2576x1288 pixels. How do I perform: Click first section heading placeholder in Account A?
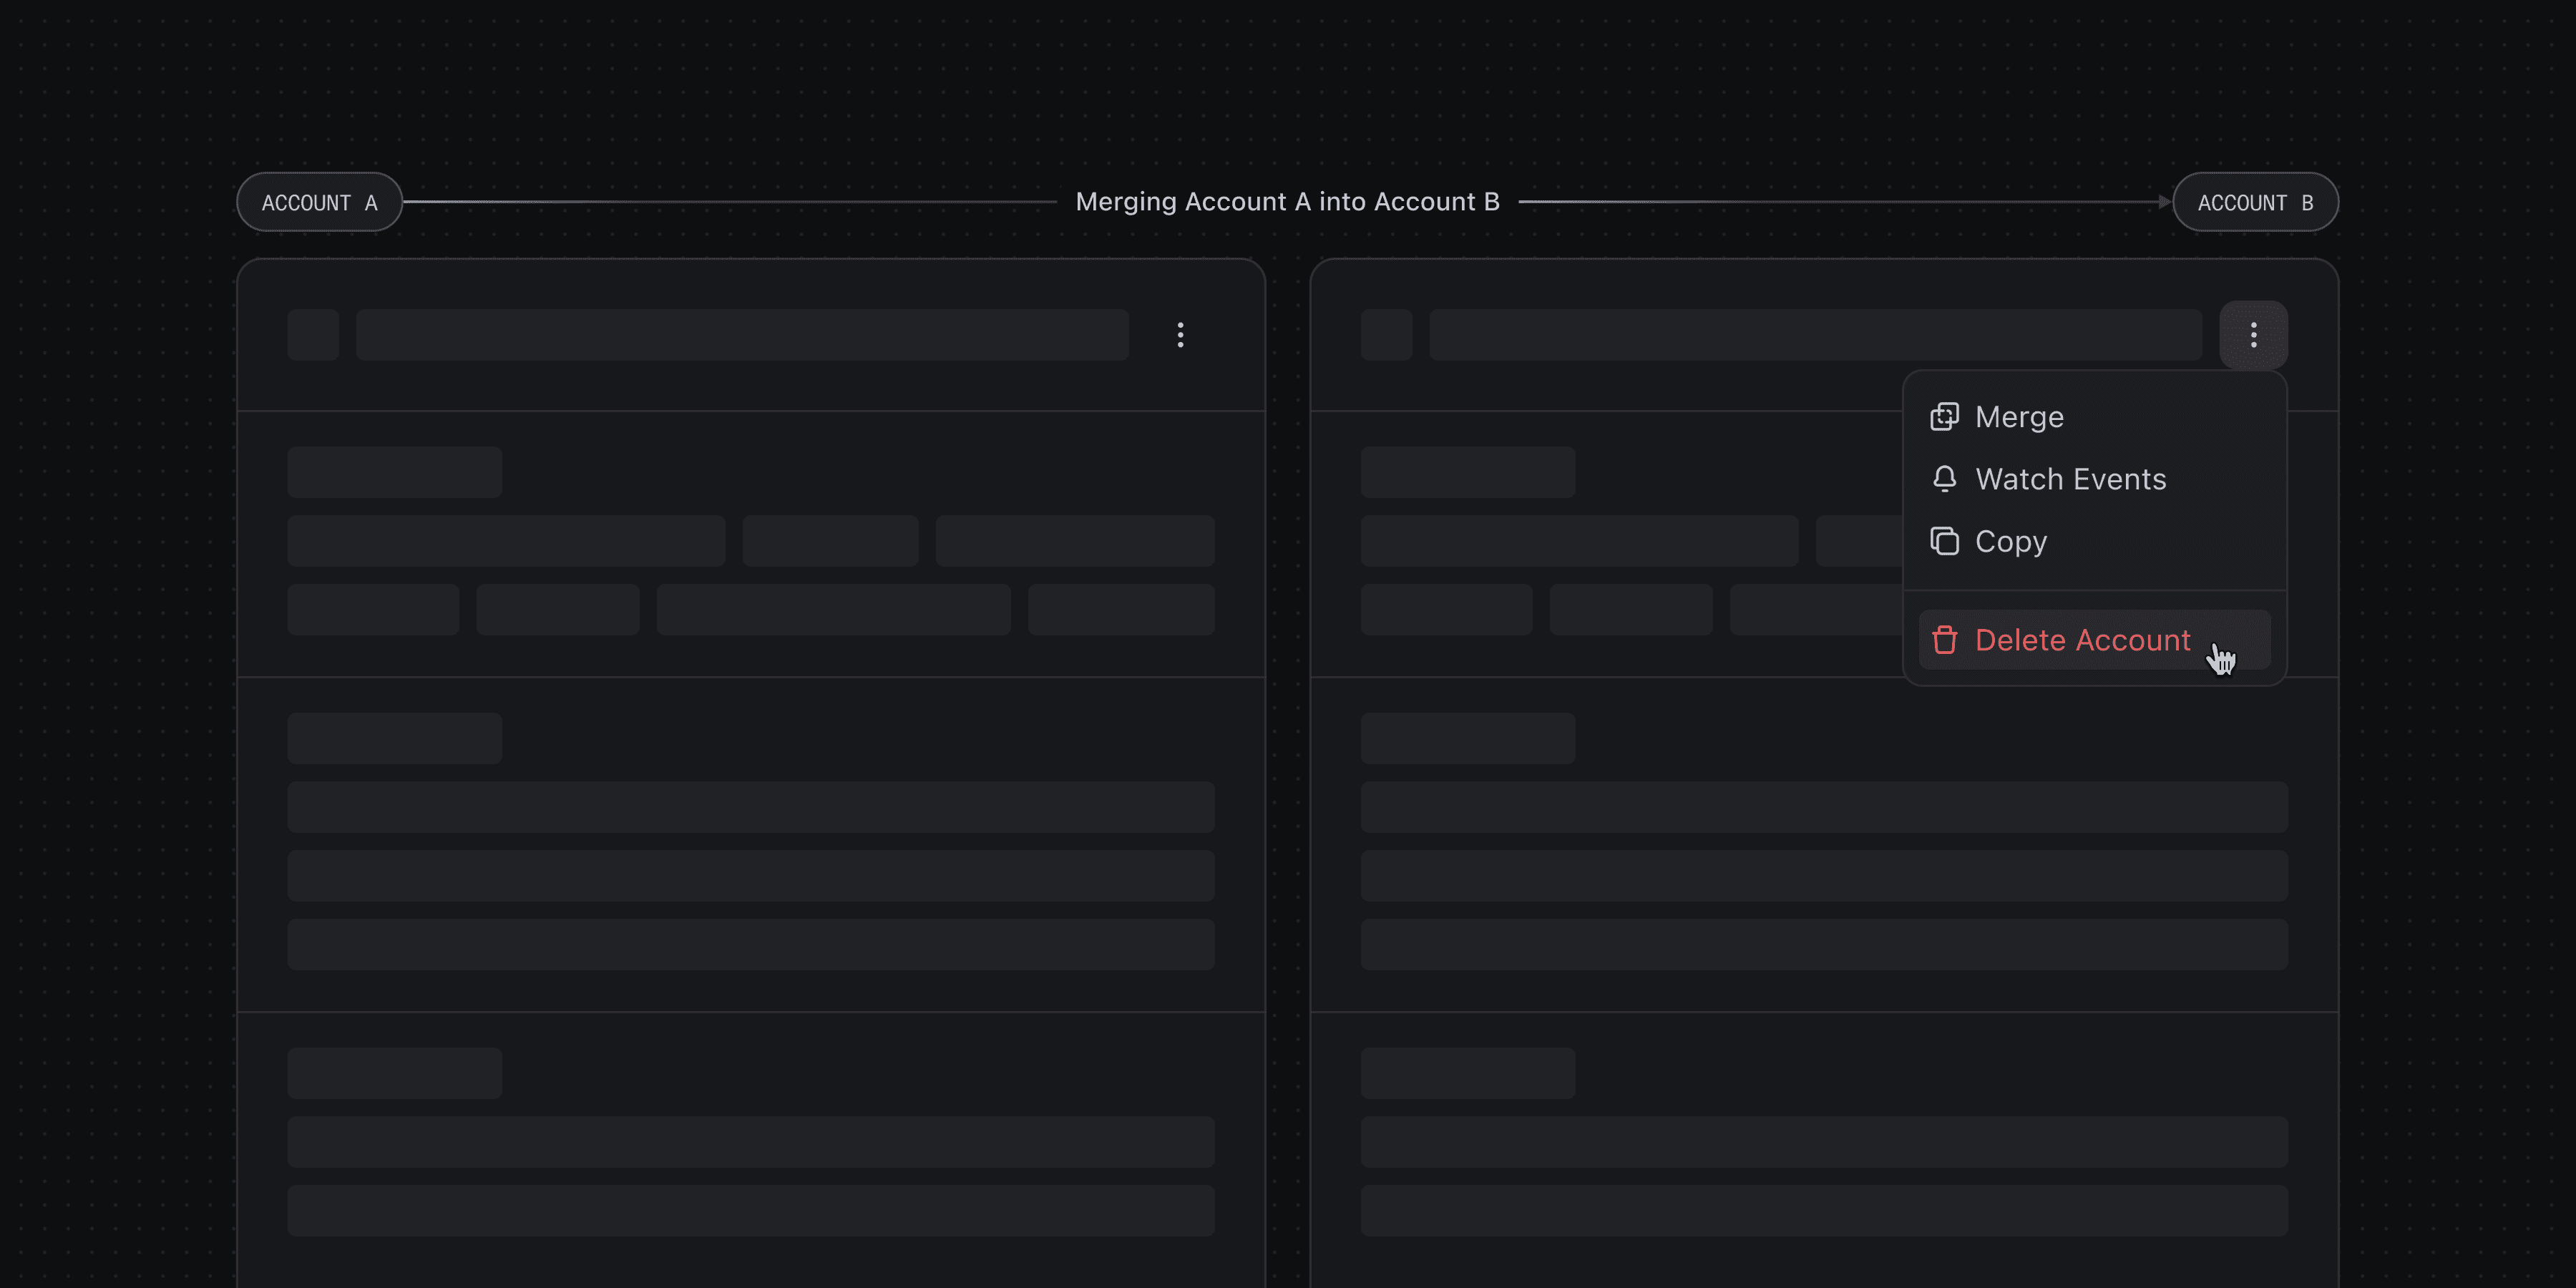point(394,472)
